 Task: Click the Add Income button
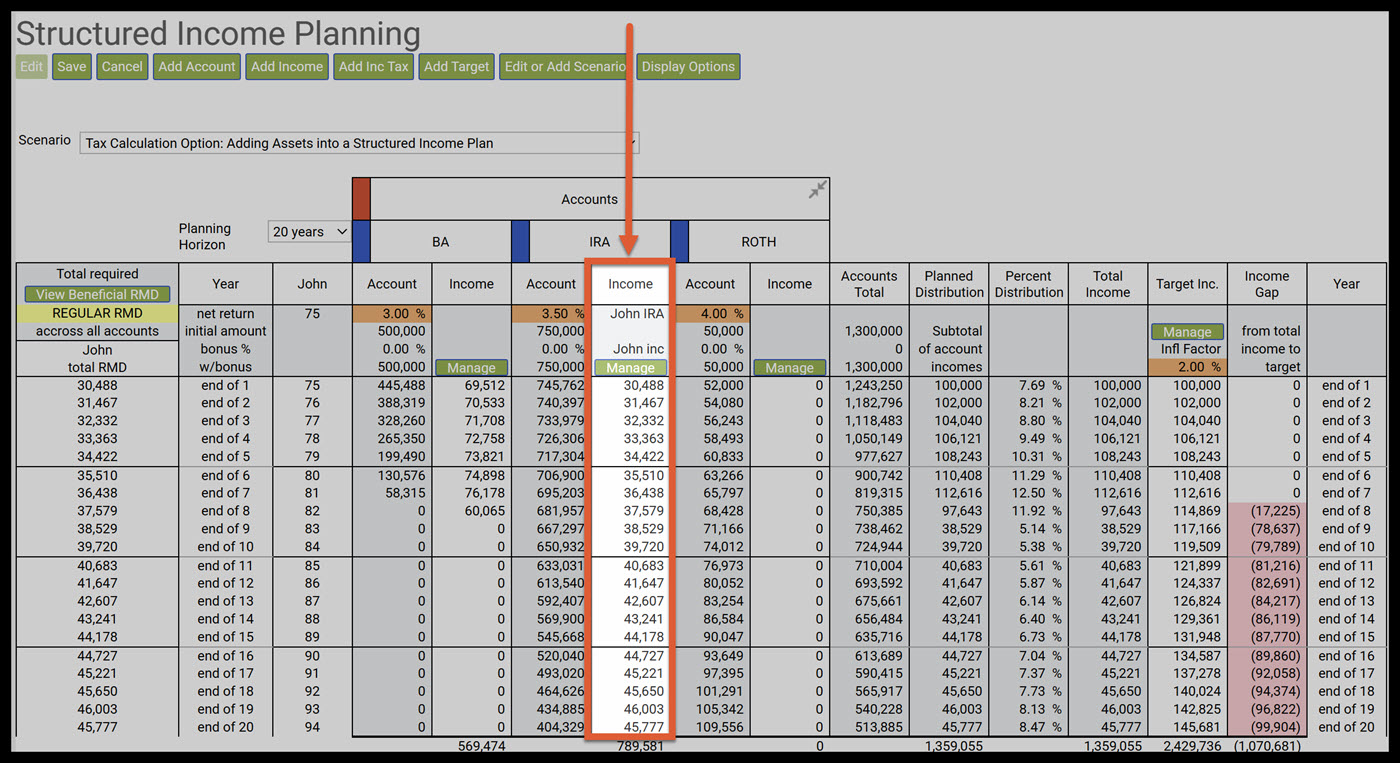coord(287,67)
